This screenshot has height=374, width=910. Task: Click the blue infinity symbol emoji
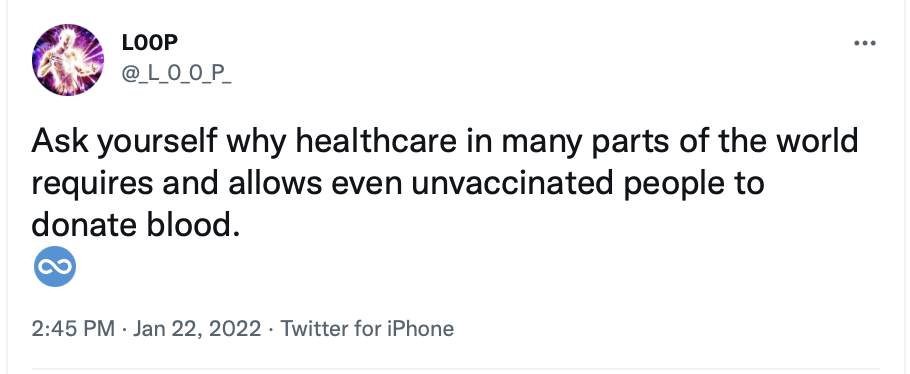pos(55,267)
